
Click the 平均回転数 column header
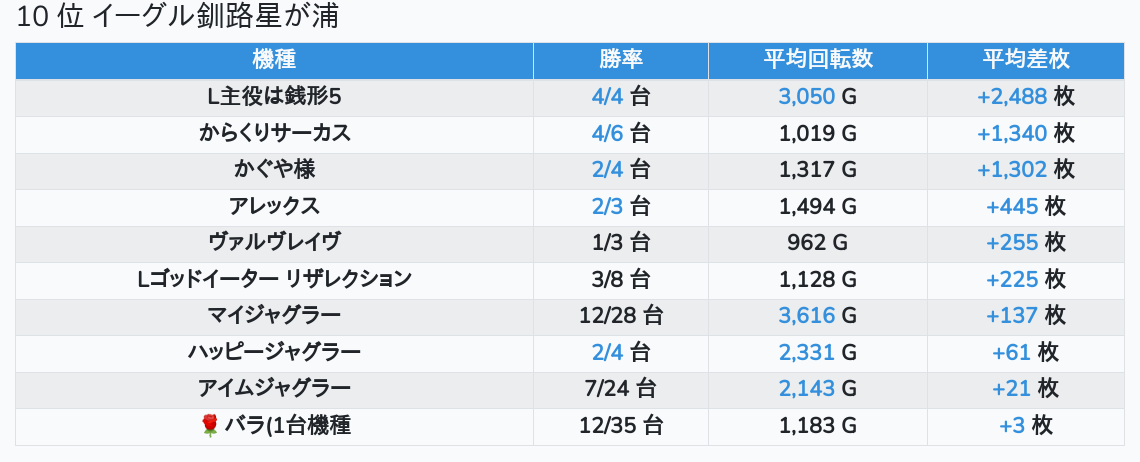(x=818, y=59)
